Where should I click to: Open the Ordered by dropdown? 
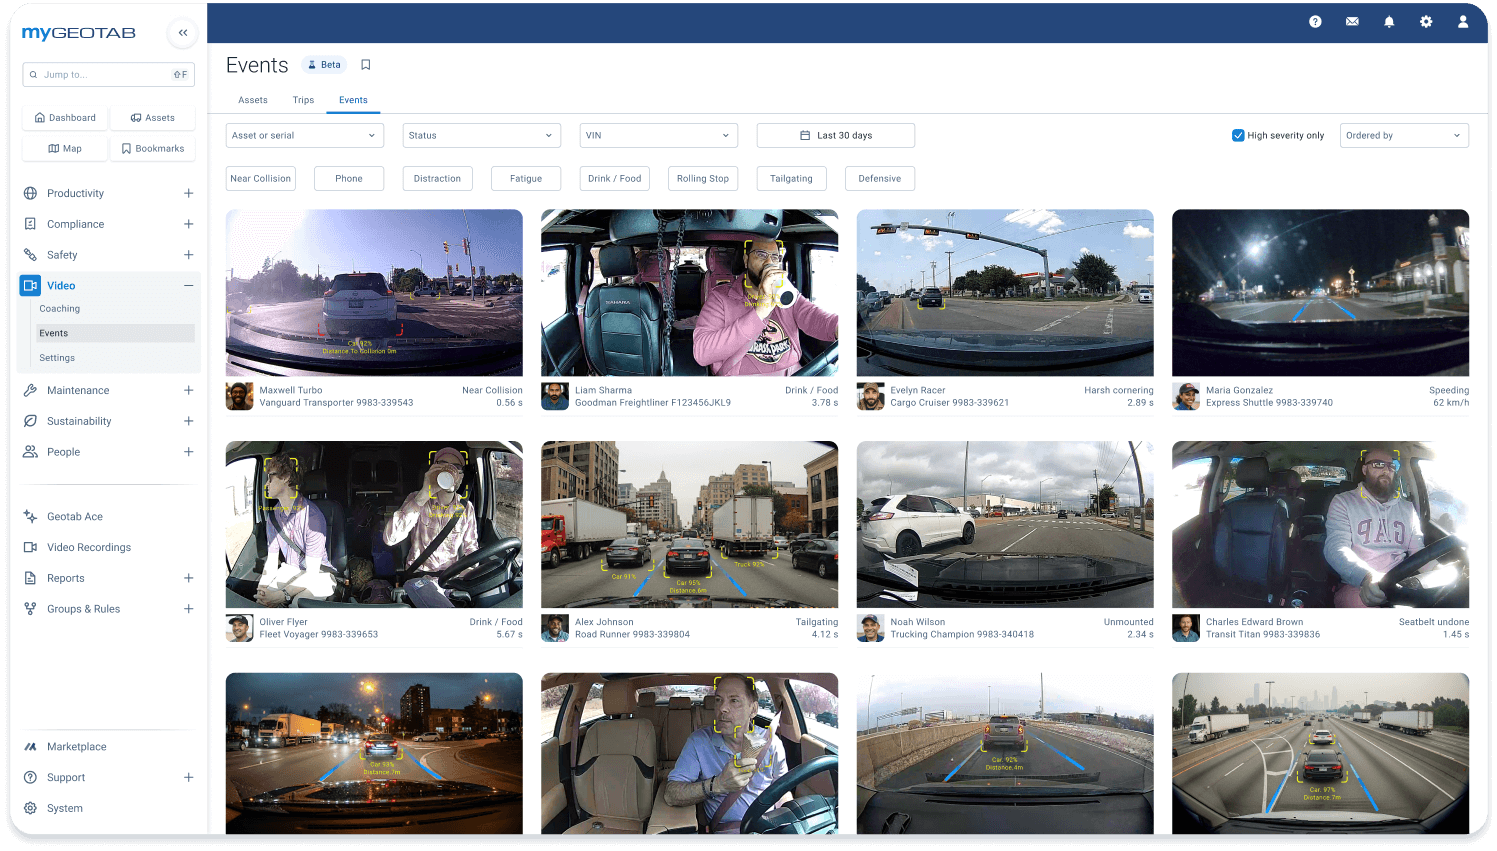point(1404,135)
